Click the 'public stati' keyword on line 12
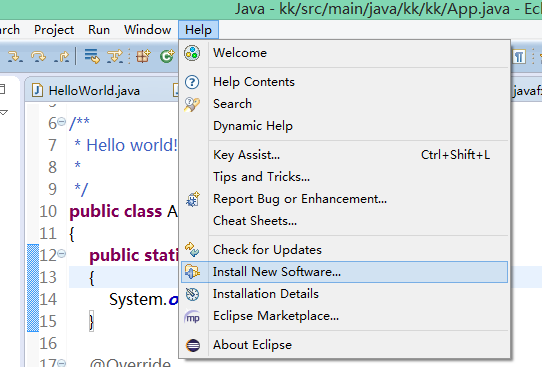The width and height of the screenshot is (542, 367). click(134, 255)
